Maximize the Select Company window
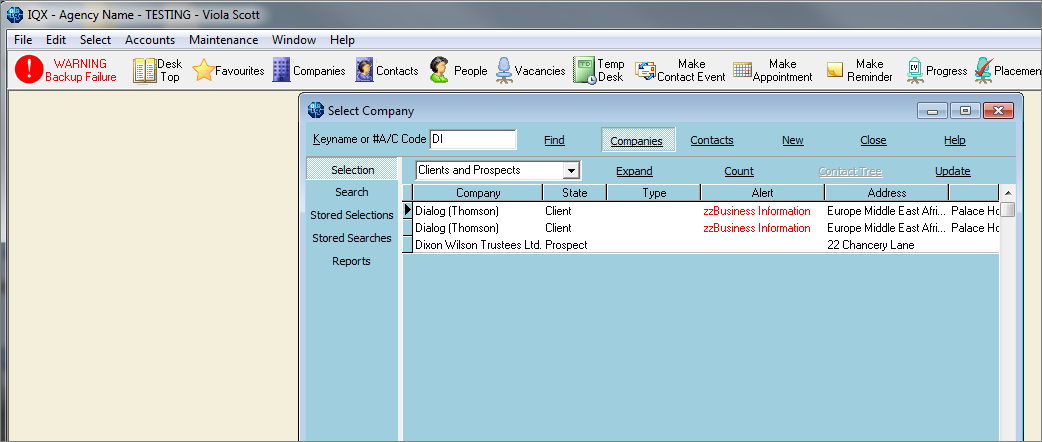This screenshot has width=1042, height=442. point(965,111)
